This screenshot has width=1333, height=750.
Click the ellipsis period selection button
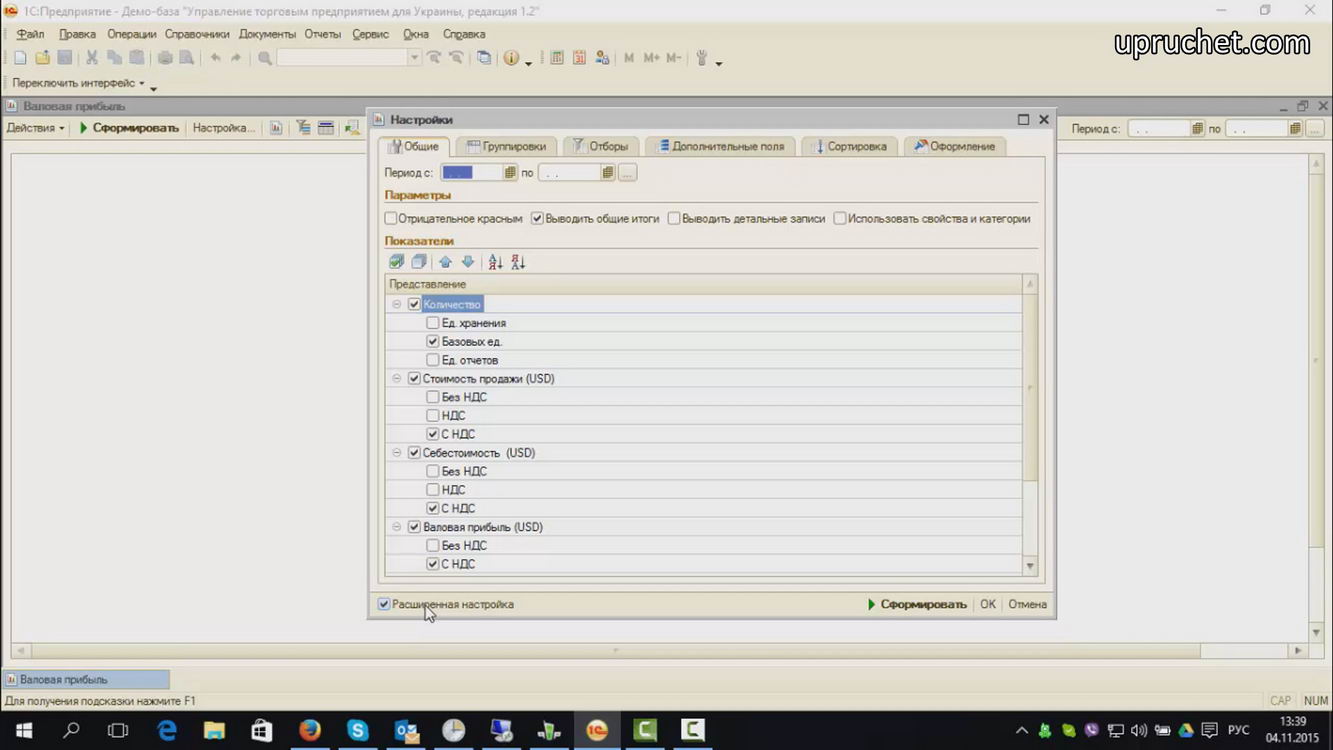tap(627, 173)
